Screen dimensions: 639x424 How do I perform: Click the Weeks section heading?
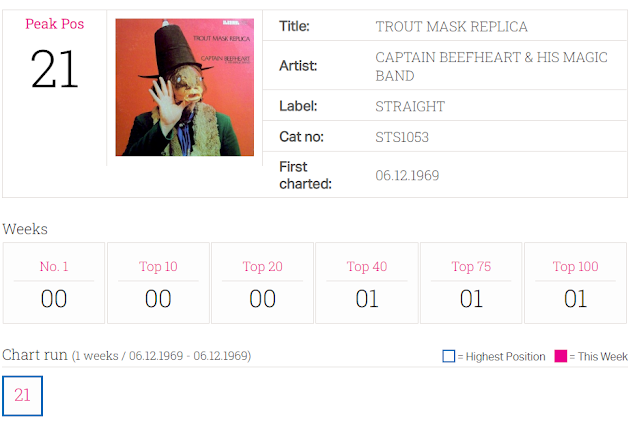click(25, 229)
